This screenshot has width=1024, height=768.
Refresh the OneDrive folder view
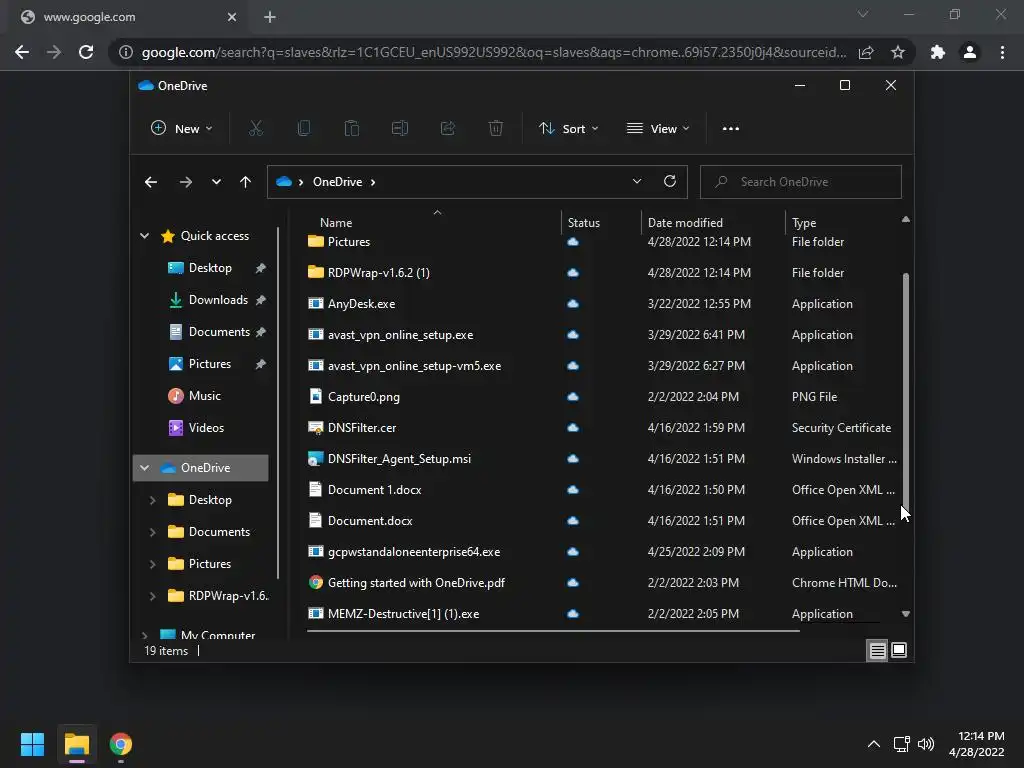[669, 181]
